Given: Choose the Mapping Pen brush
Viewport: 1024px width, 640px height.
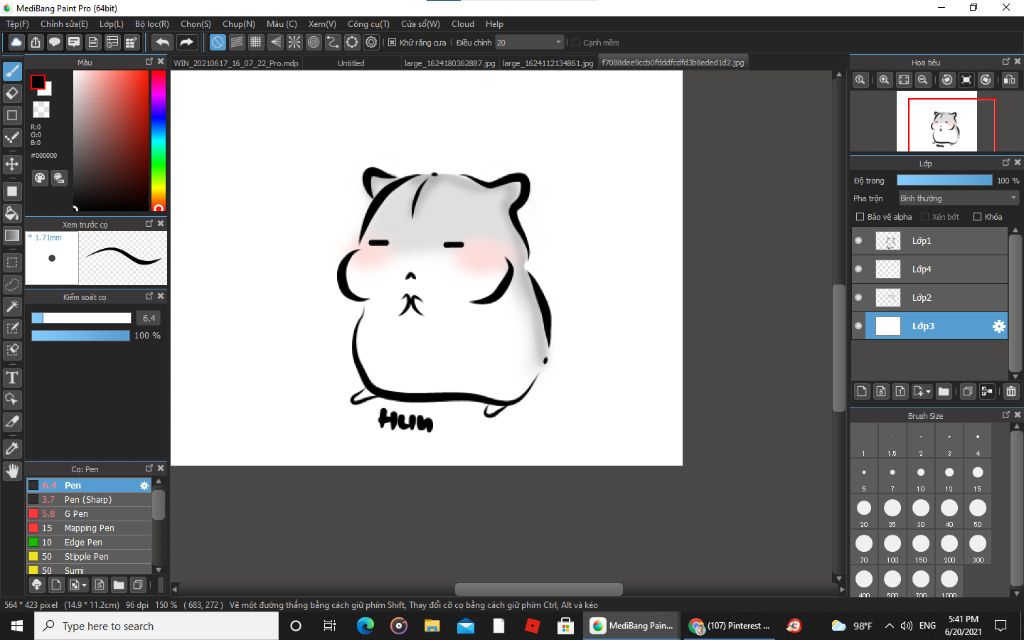Looking at the screenshot, I should point(89,528).
